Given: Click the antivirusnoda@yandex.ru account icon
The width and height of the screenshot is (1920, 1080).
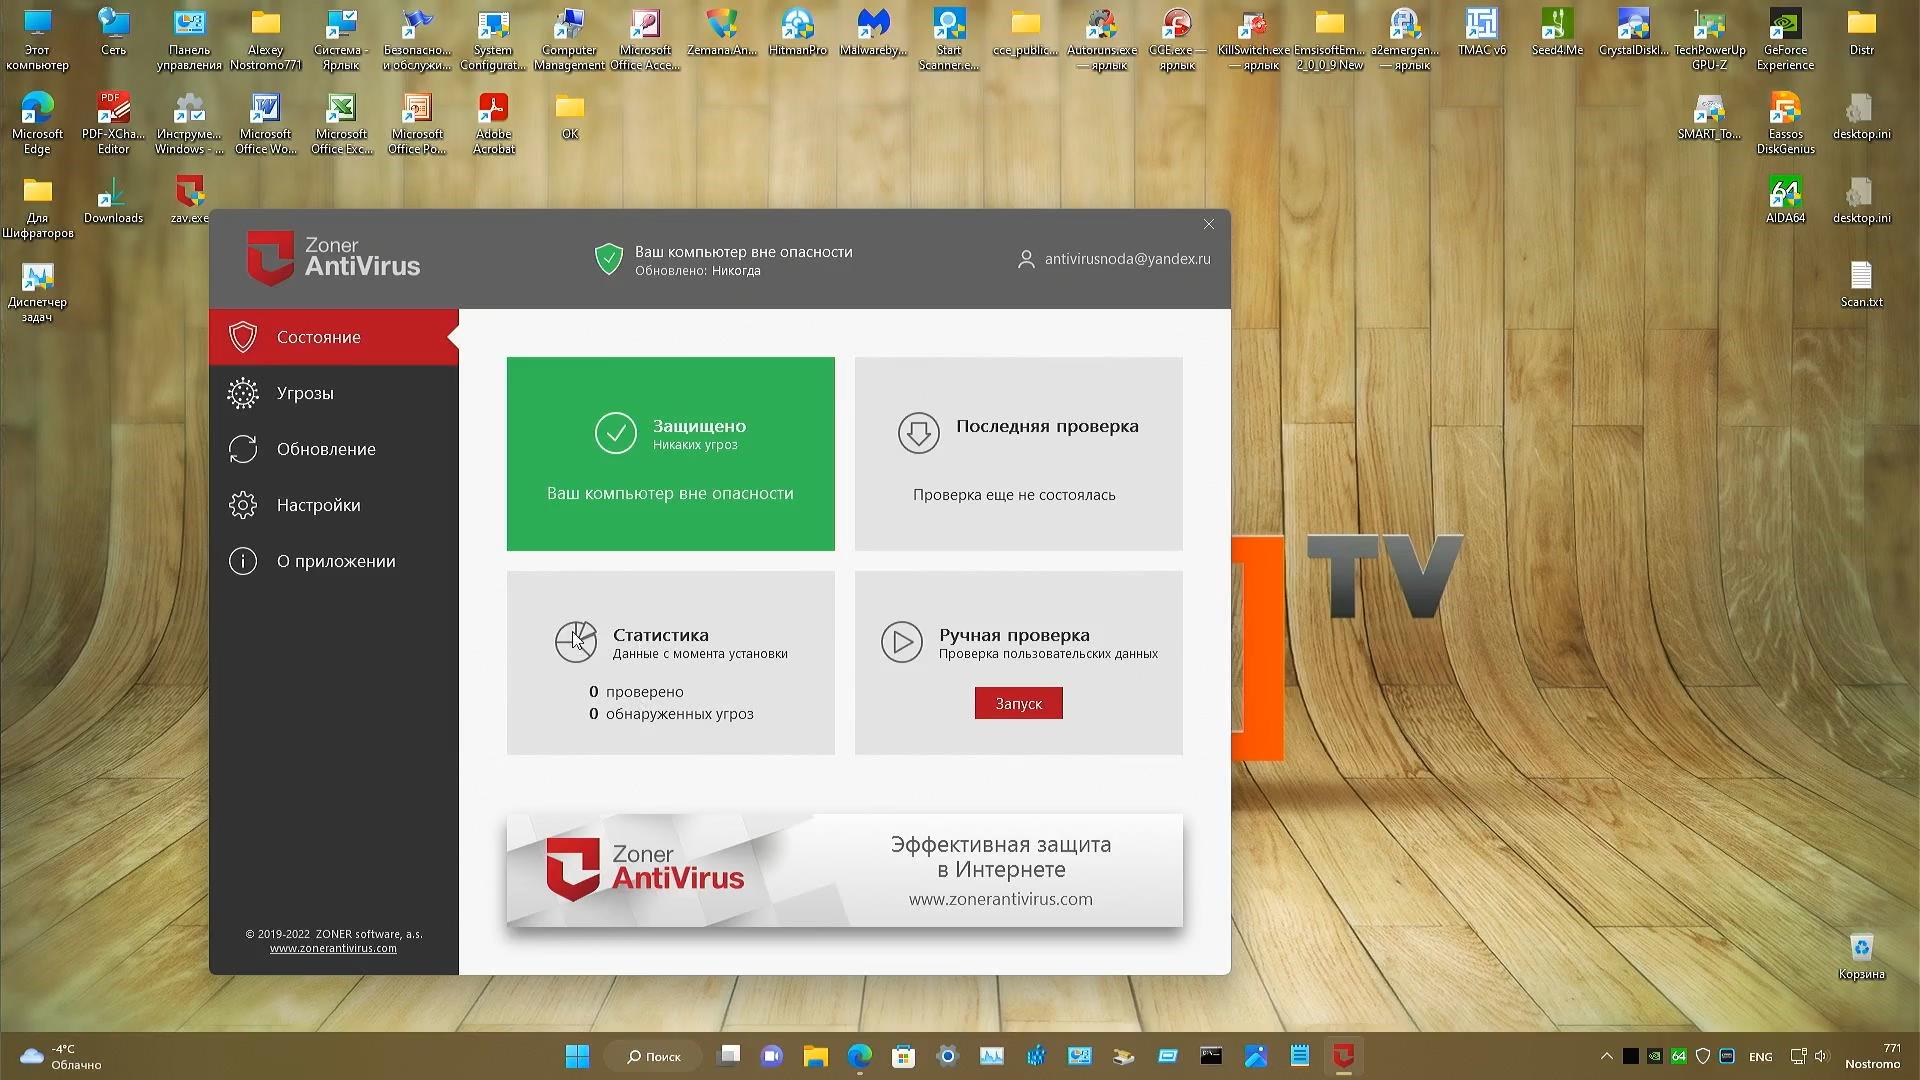Looking at the screenshot, I should click(x=1025, y=259).
